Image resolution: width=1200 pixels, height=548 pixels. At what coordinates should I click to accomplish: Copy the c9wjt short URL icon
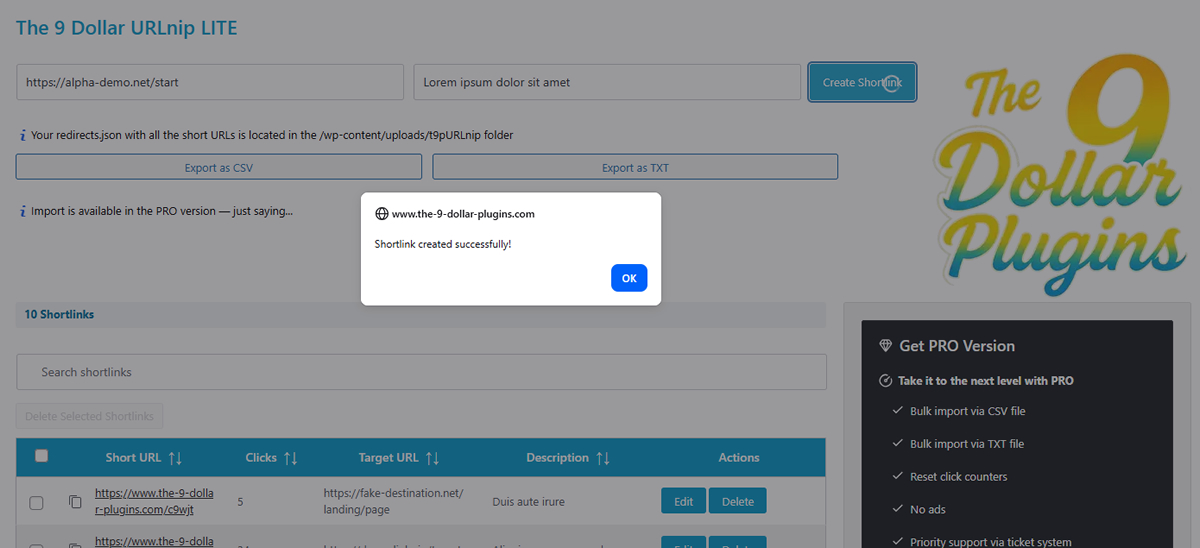(x=74, y=501)
